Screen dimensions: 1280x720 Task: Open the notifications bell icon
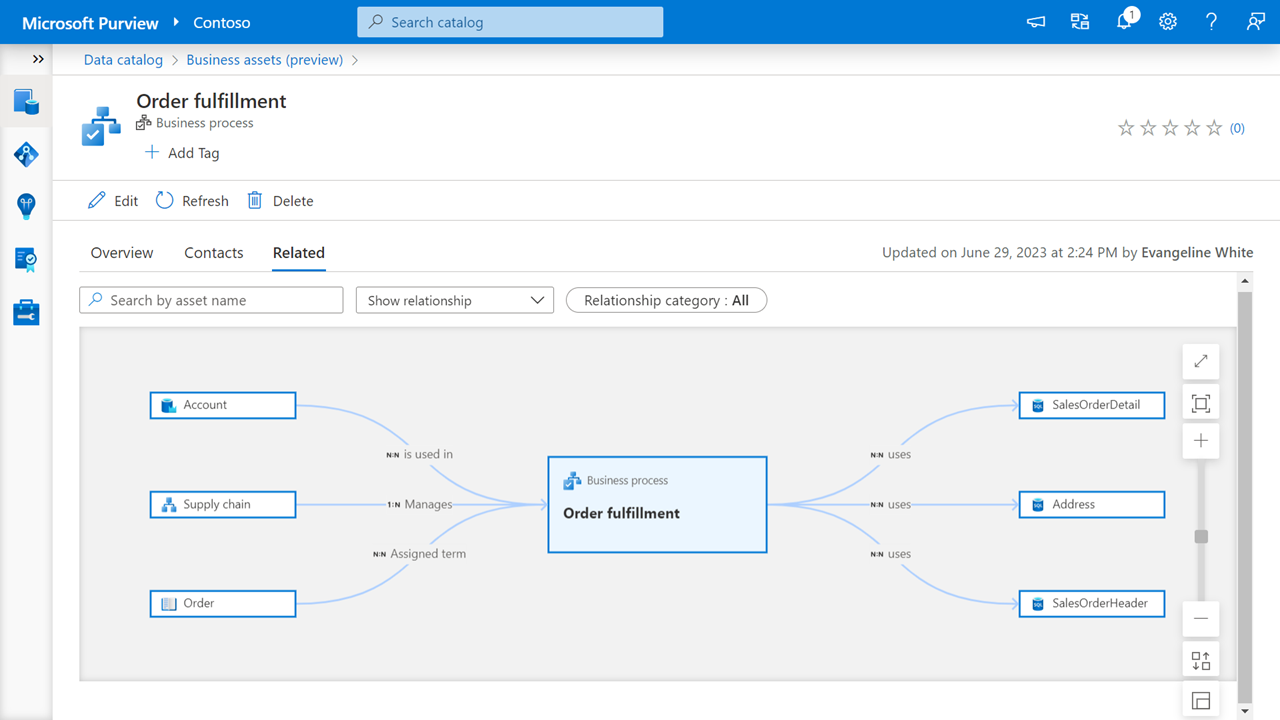1124,21
